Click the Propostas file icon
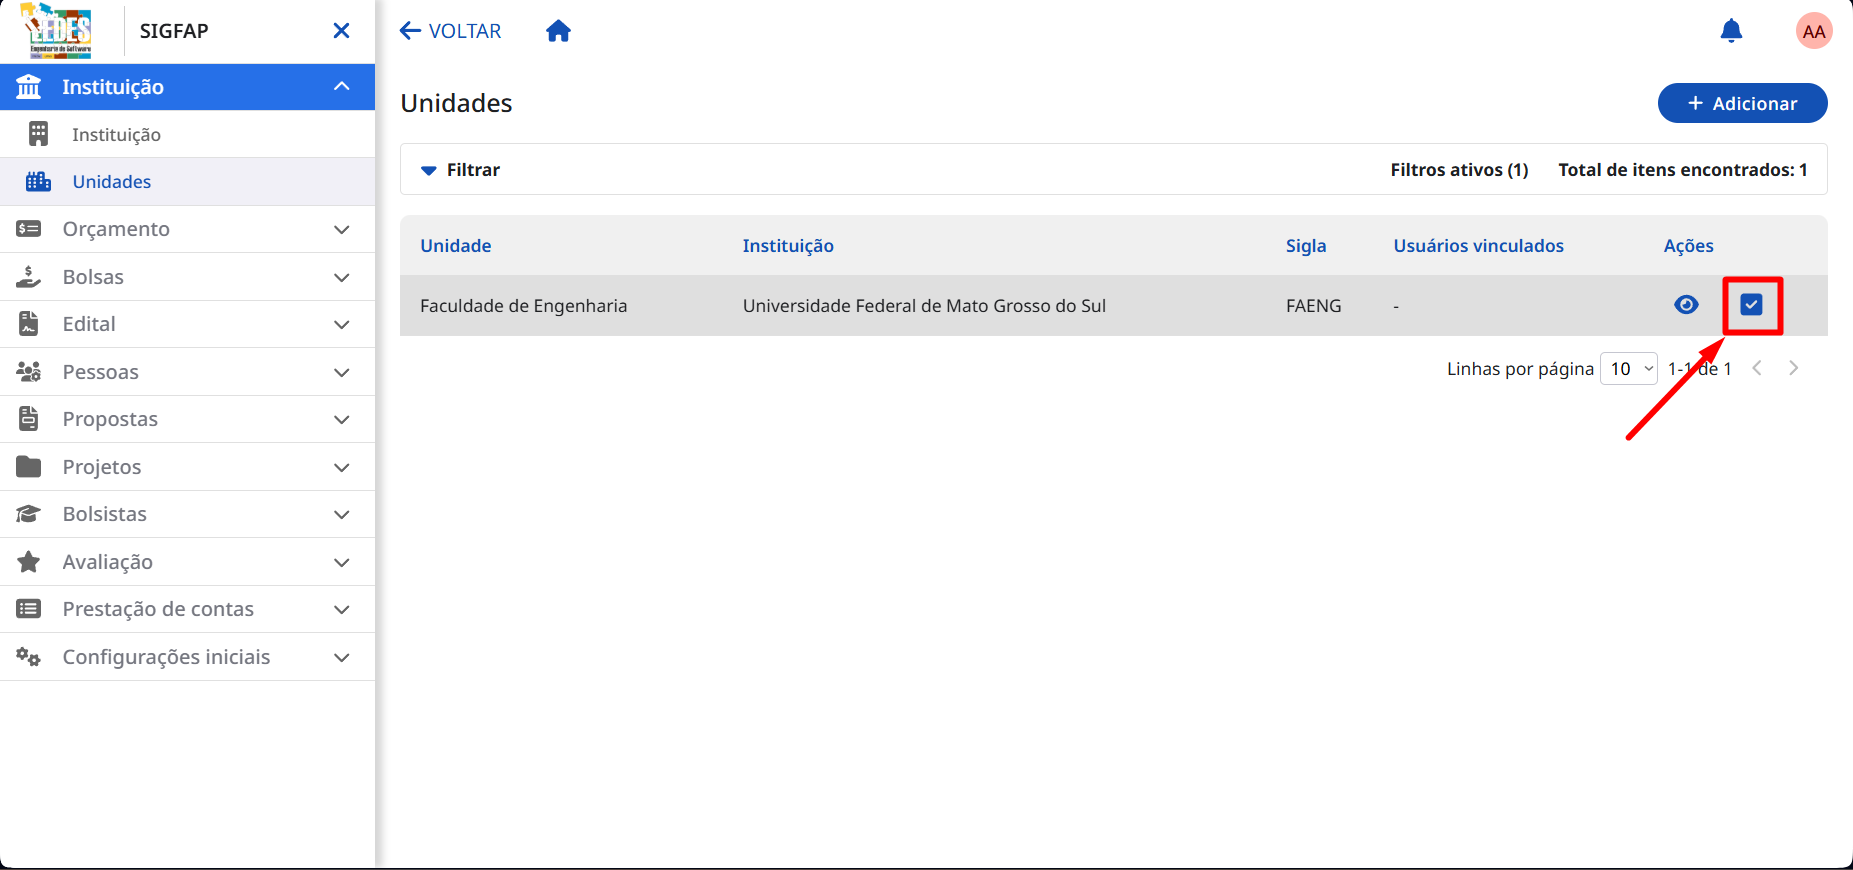The height and width of the screenshot is (870, 1853). 29,419
